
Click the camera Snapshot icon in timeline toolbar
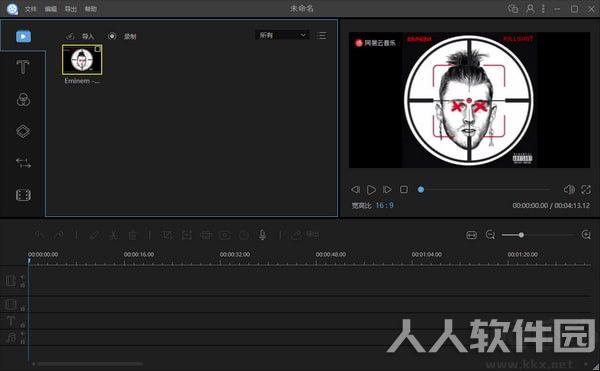pyautogui.click(x=225, y=235)
